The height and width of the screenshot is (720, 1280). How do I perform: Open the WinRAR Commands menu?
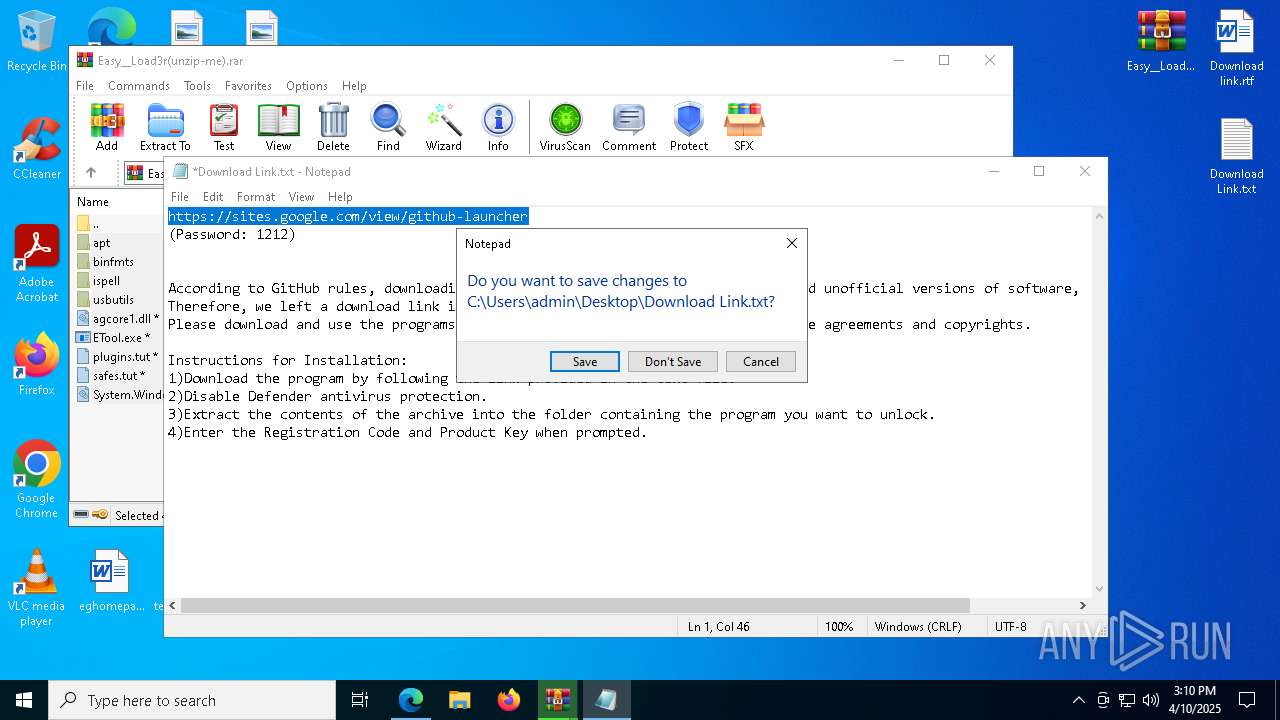(x=139, y=86)
